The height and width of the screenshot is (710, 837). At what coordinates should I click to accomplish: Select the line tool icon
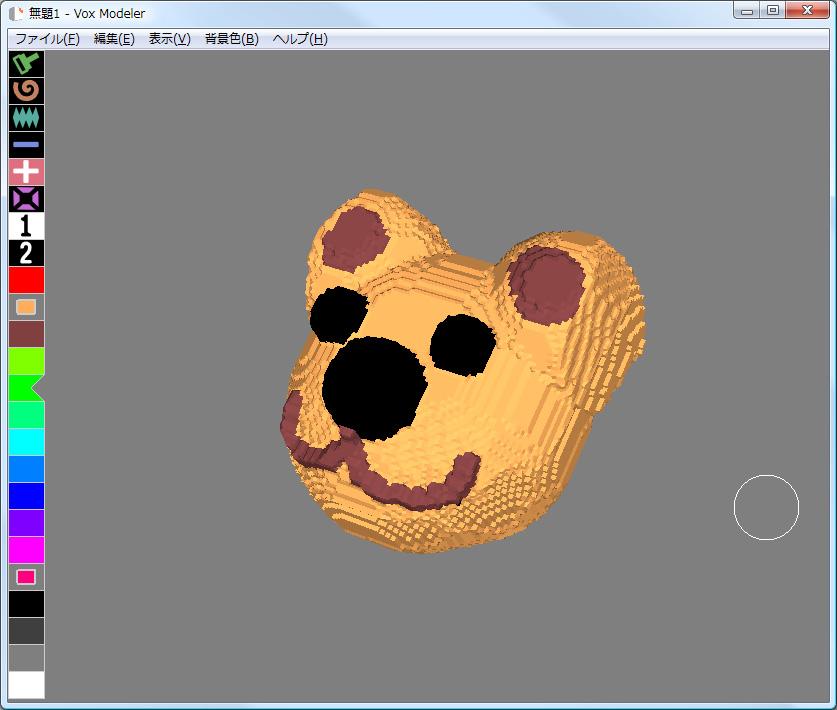26,145
